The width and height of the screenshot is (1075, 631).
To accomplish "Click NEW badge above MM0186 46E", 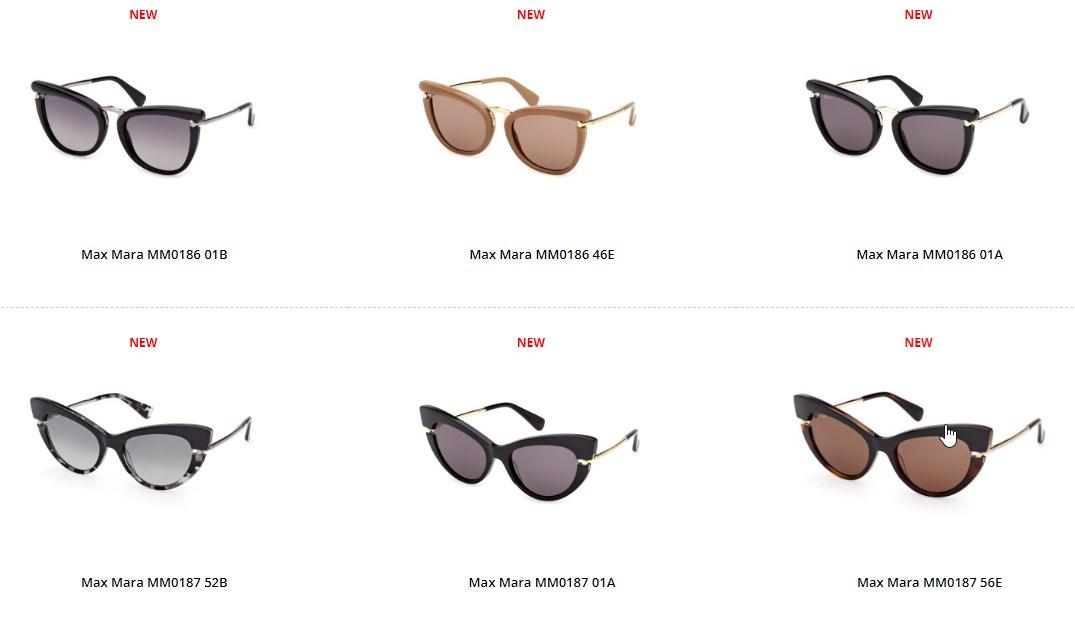I will [x=531, y=14].
